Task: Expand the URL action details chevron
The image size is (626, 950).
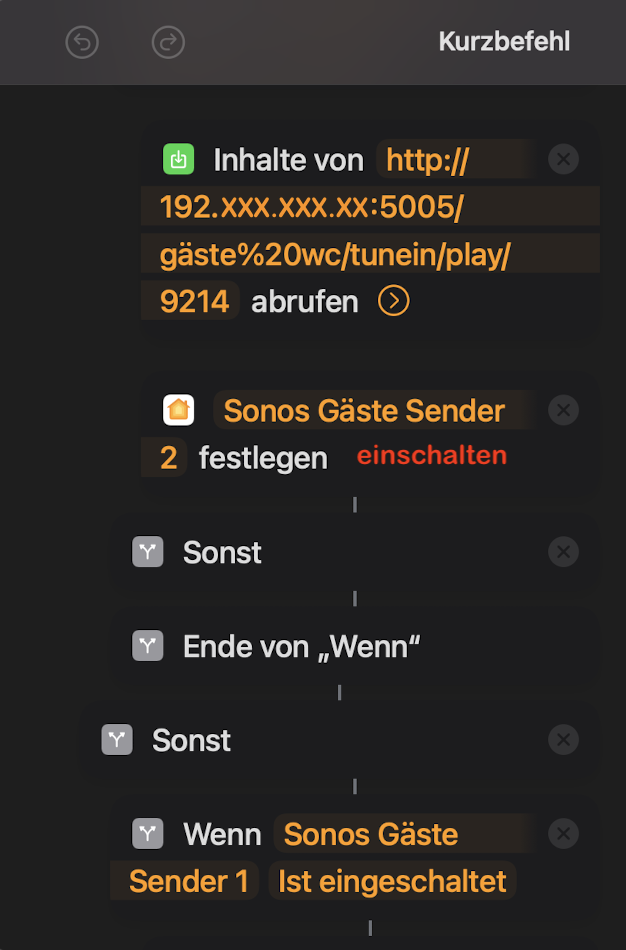Action: coord(393,301)
